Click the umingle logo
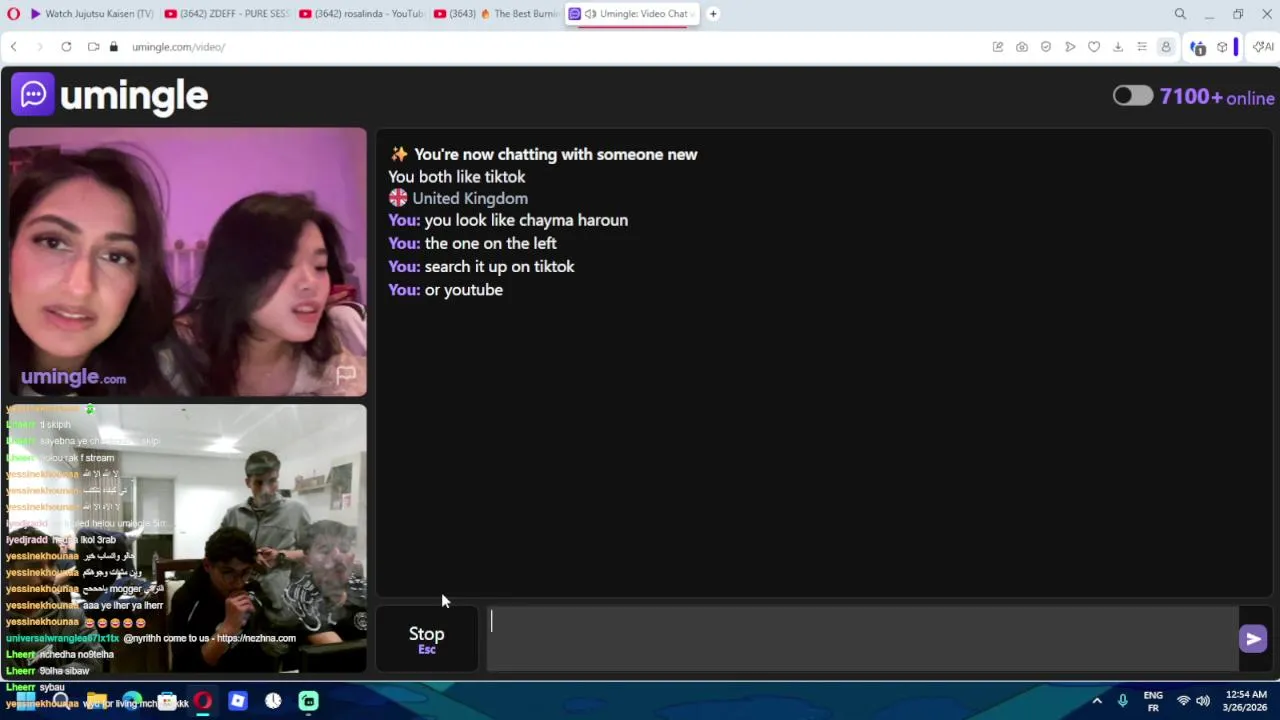Screen dimensions: 1280x720 point(110,95)
